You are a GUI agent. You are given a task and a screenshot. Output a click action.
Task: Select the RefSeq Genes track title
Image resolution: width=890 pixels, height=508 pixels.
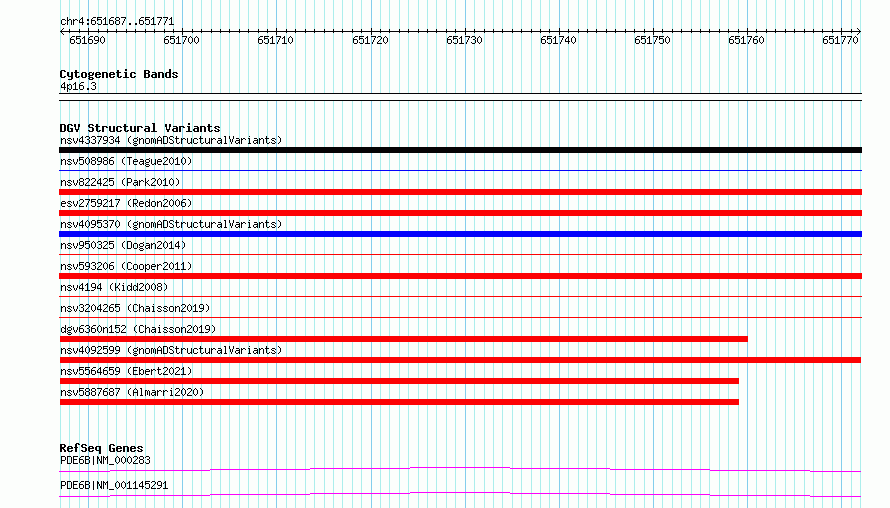[x=101, y=448]
